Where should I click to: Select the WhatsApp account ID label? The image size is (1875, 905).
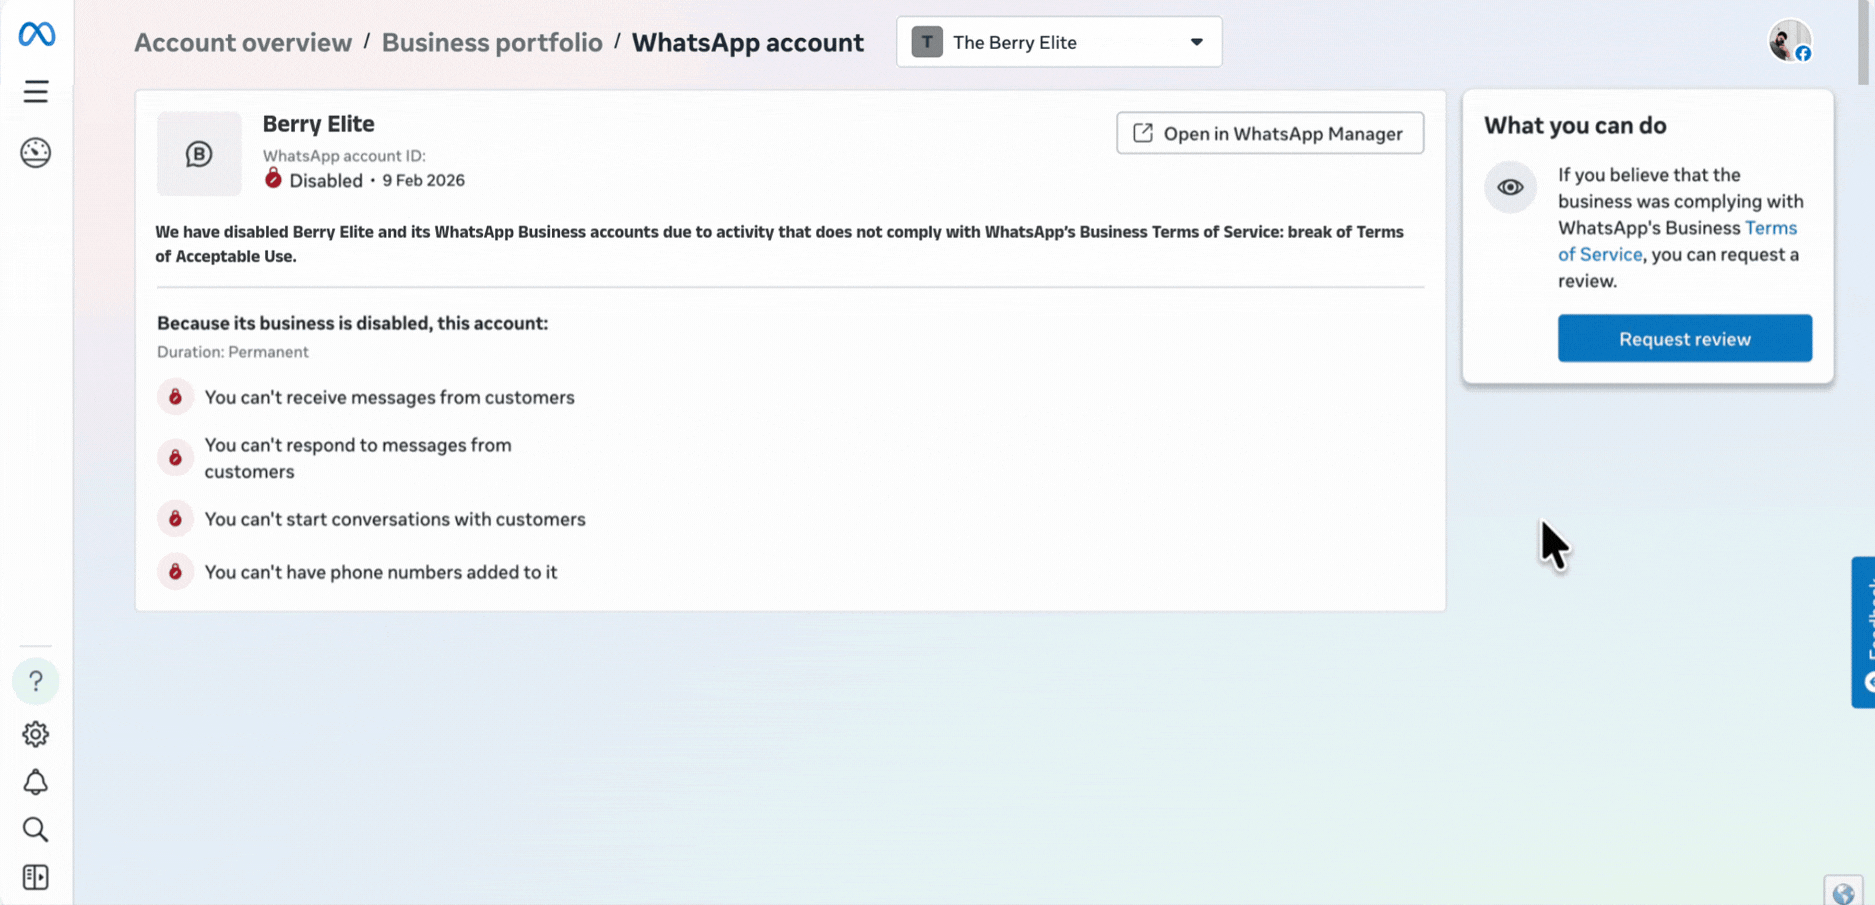coord(344,155)
